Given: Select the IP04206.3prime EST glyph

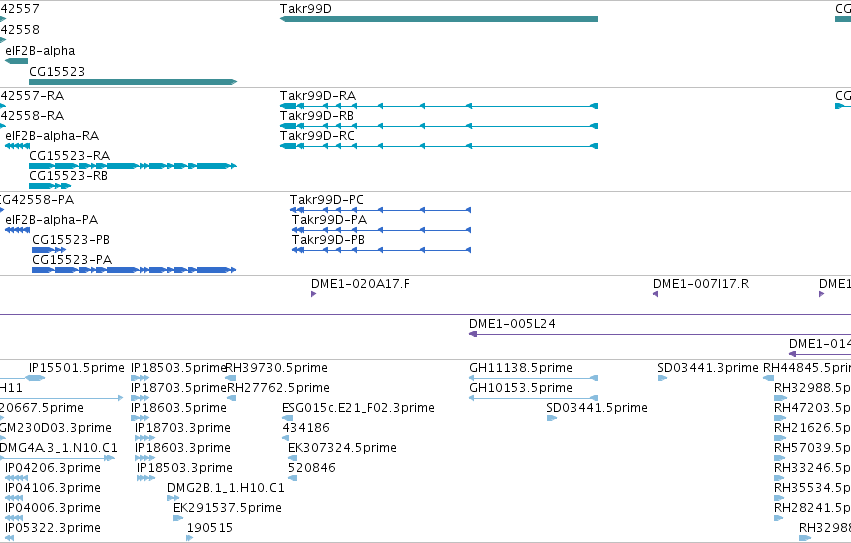Looking at the screenshot, I should [16, 478].
